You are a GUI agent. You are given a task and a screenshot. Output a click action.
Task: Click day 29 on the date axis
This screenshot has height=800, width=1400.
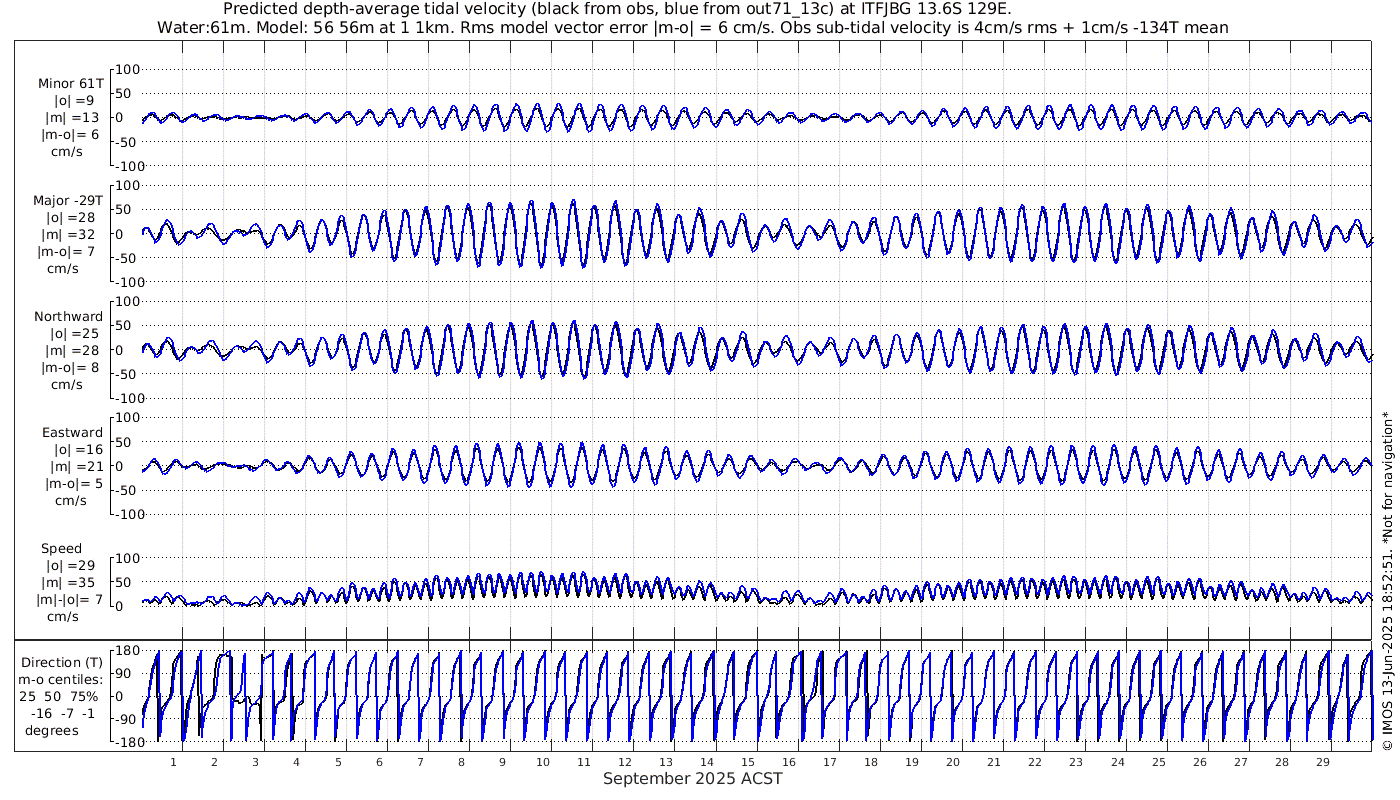[1322, 762]
